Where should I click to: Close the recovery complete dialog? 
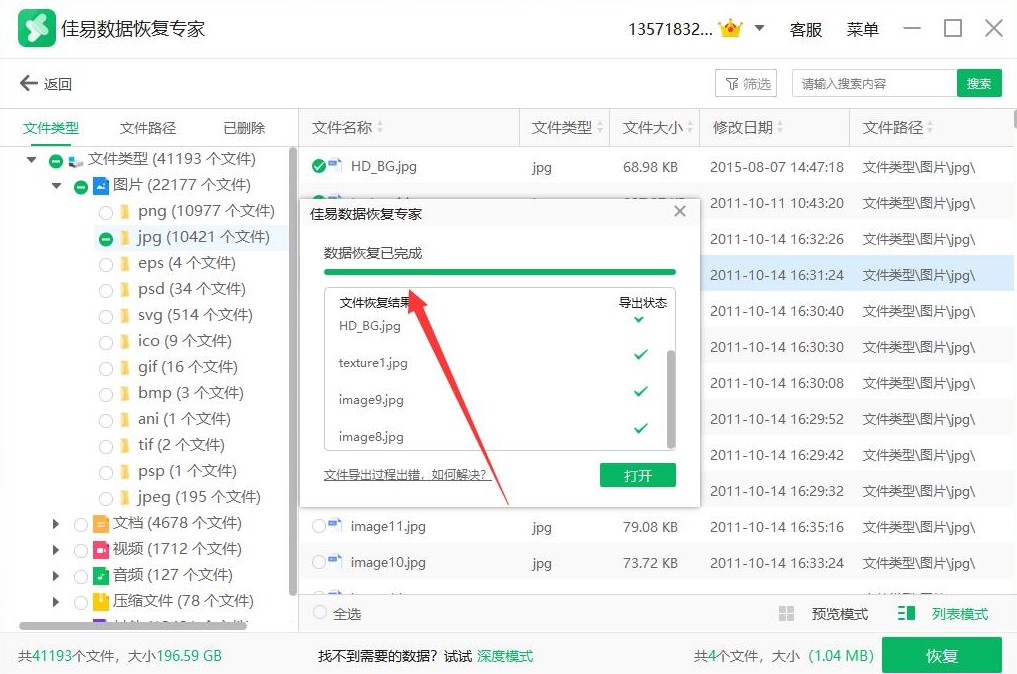680,212
